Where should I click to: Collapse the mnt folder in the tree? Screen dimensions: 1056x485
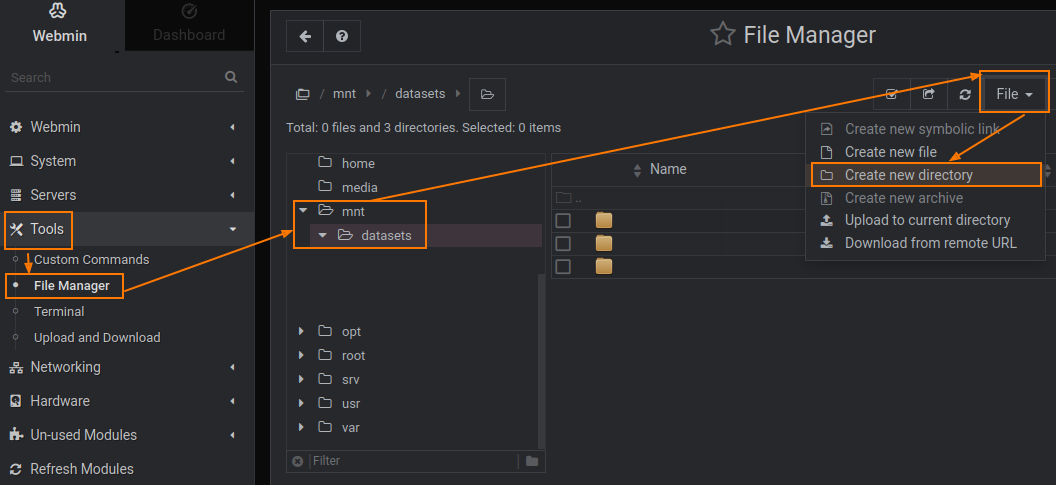coord(303,211)
